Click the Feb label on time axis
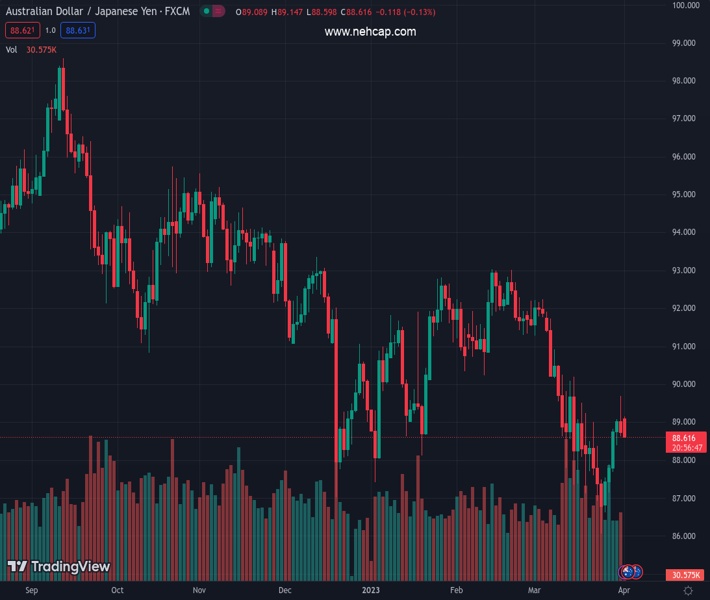 click(x=457, y=591)
